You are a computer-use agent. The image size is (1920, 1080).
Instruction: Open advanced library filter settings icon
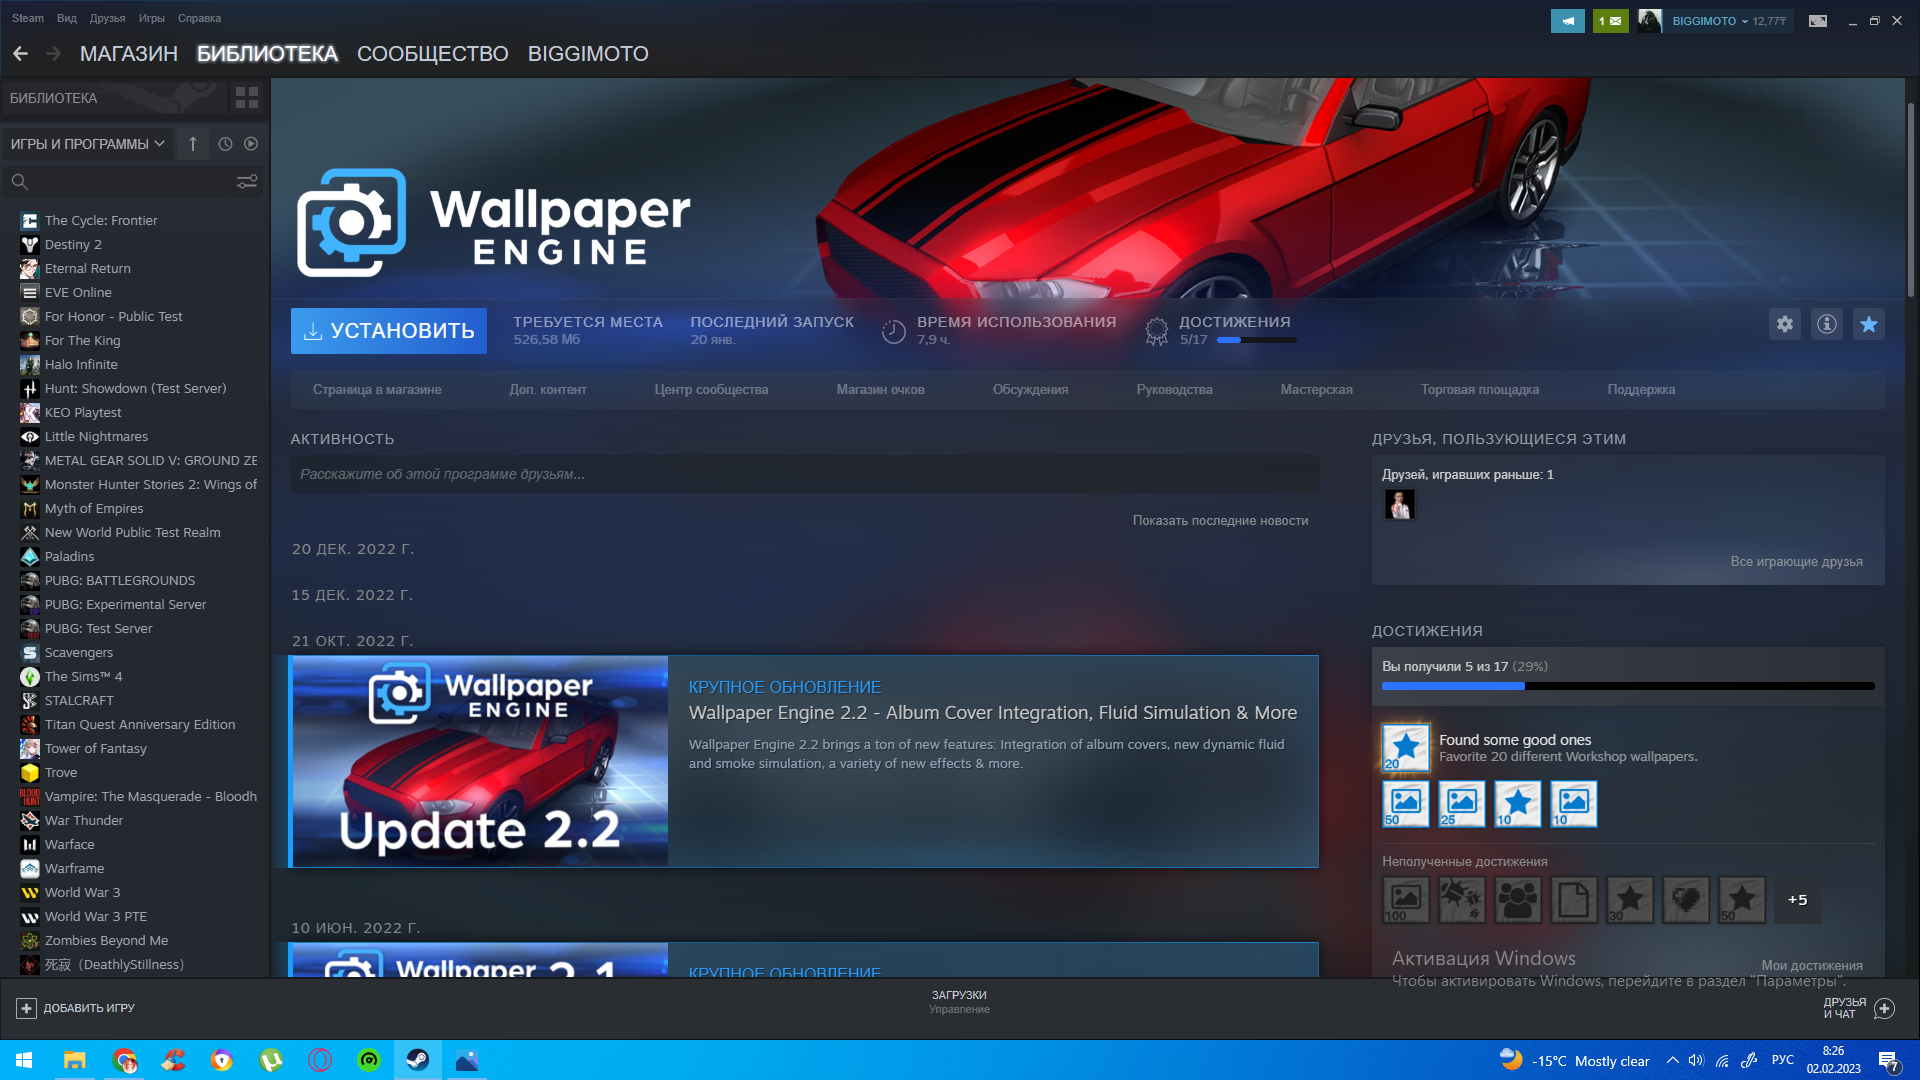(247, 181)
